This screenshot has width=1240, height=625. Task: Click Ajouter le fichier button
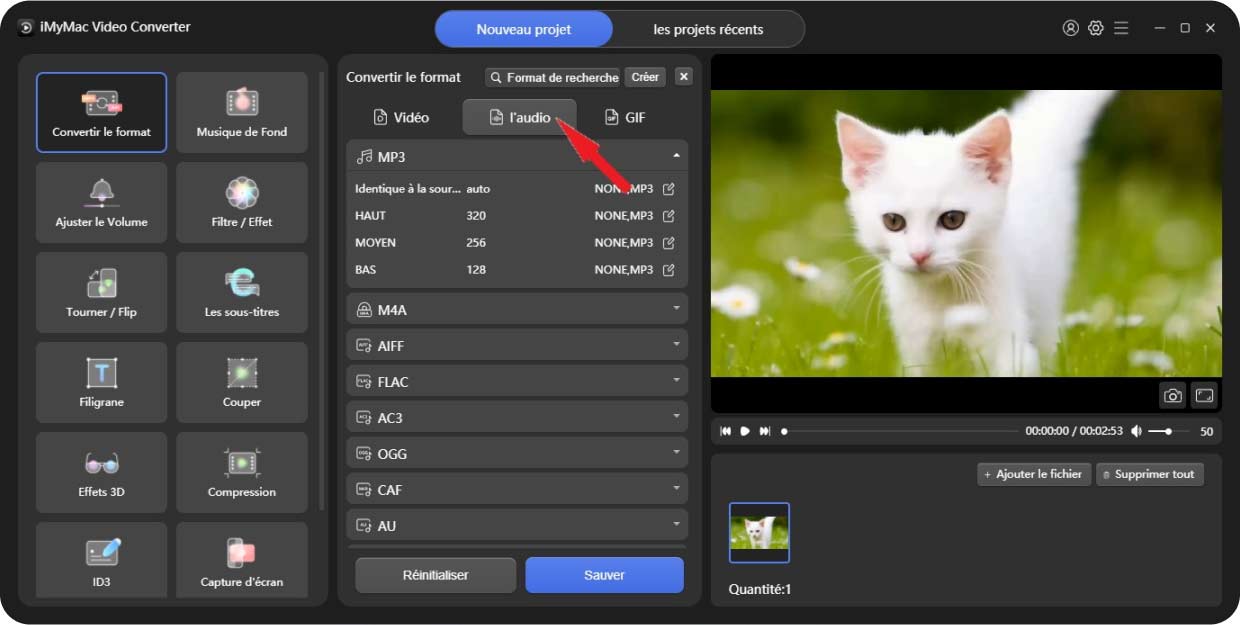[1033, 474]
